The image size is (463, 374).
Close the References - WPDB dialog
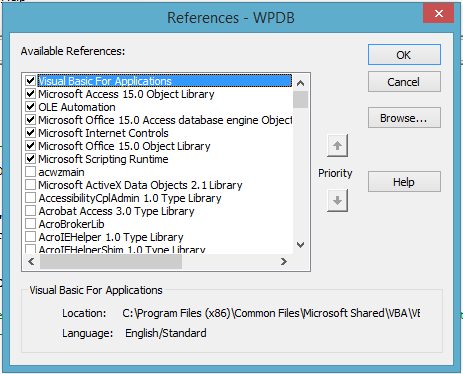coord(438,14)
